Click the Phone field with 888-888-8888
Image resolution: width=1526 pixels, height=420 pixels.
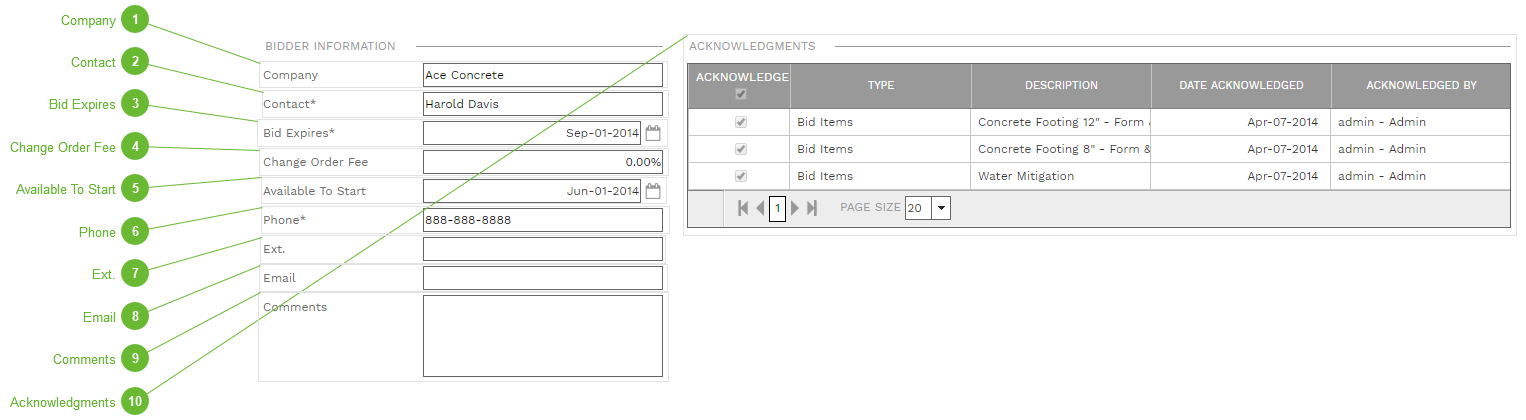pos(543,220)
